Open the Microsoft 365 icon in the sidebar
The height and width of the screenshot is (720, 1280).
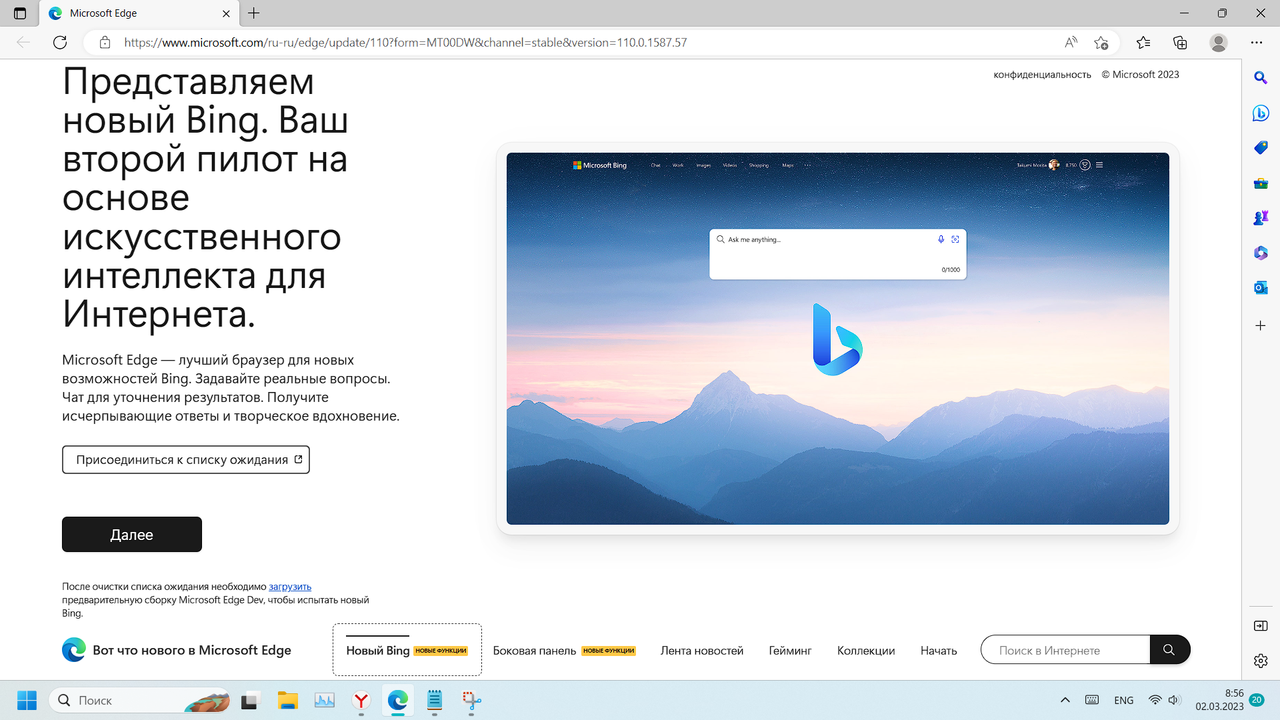[1261, 253]
